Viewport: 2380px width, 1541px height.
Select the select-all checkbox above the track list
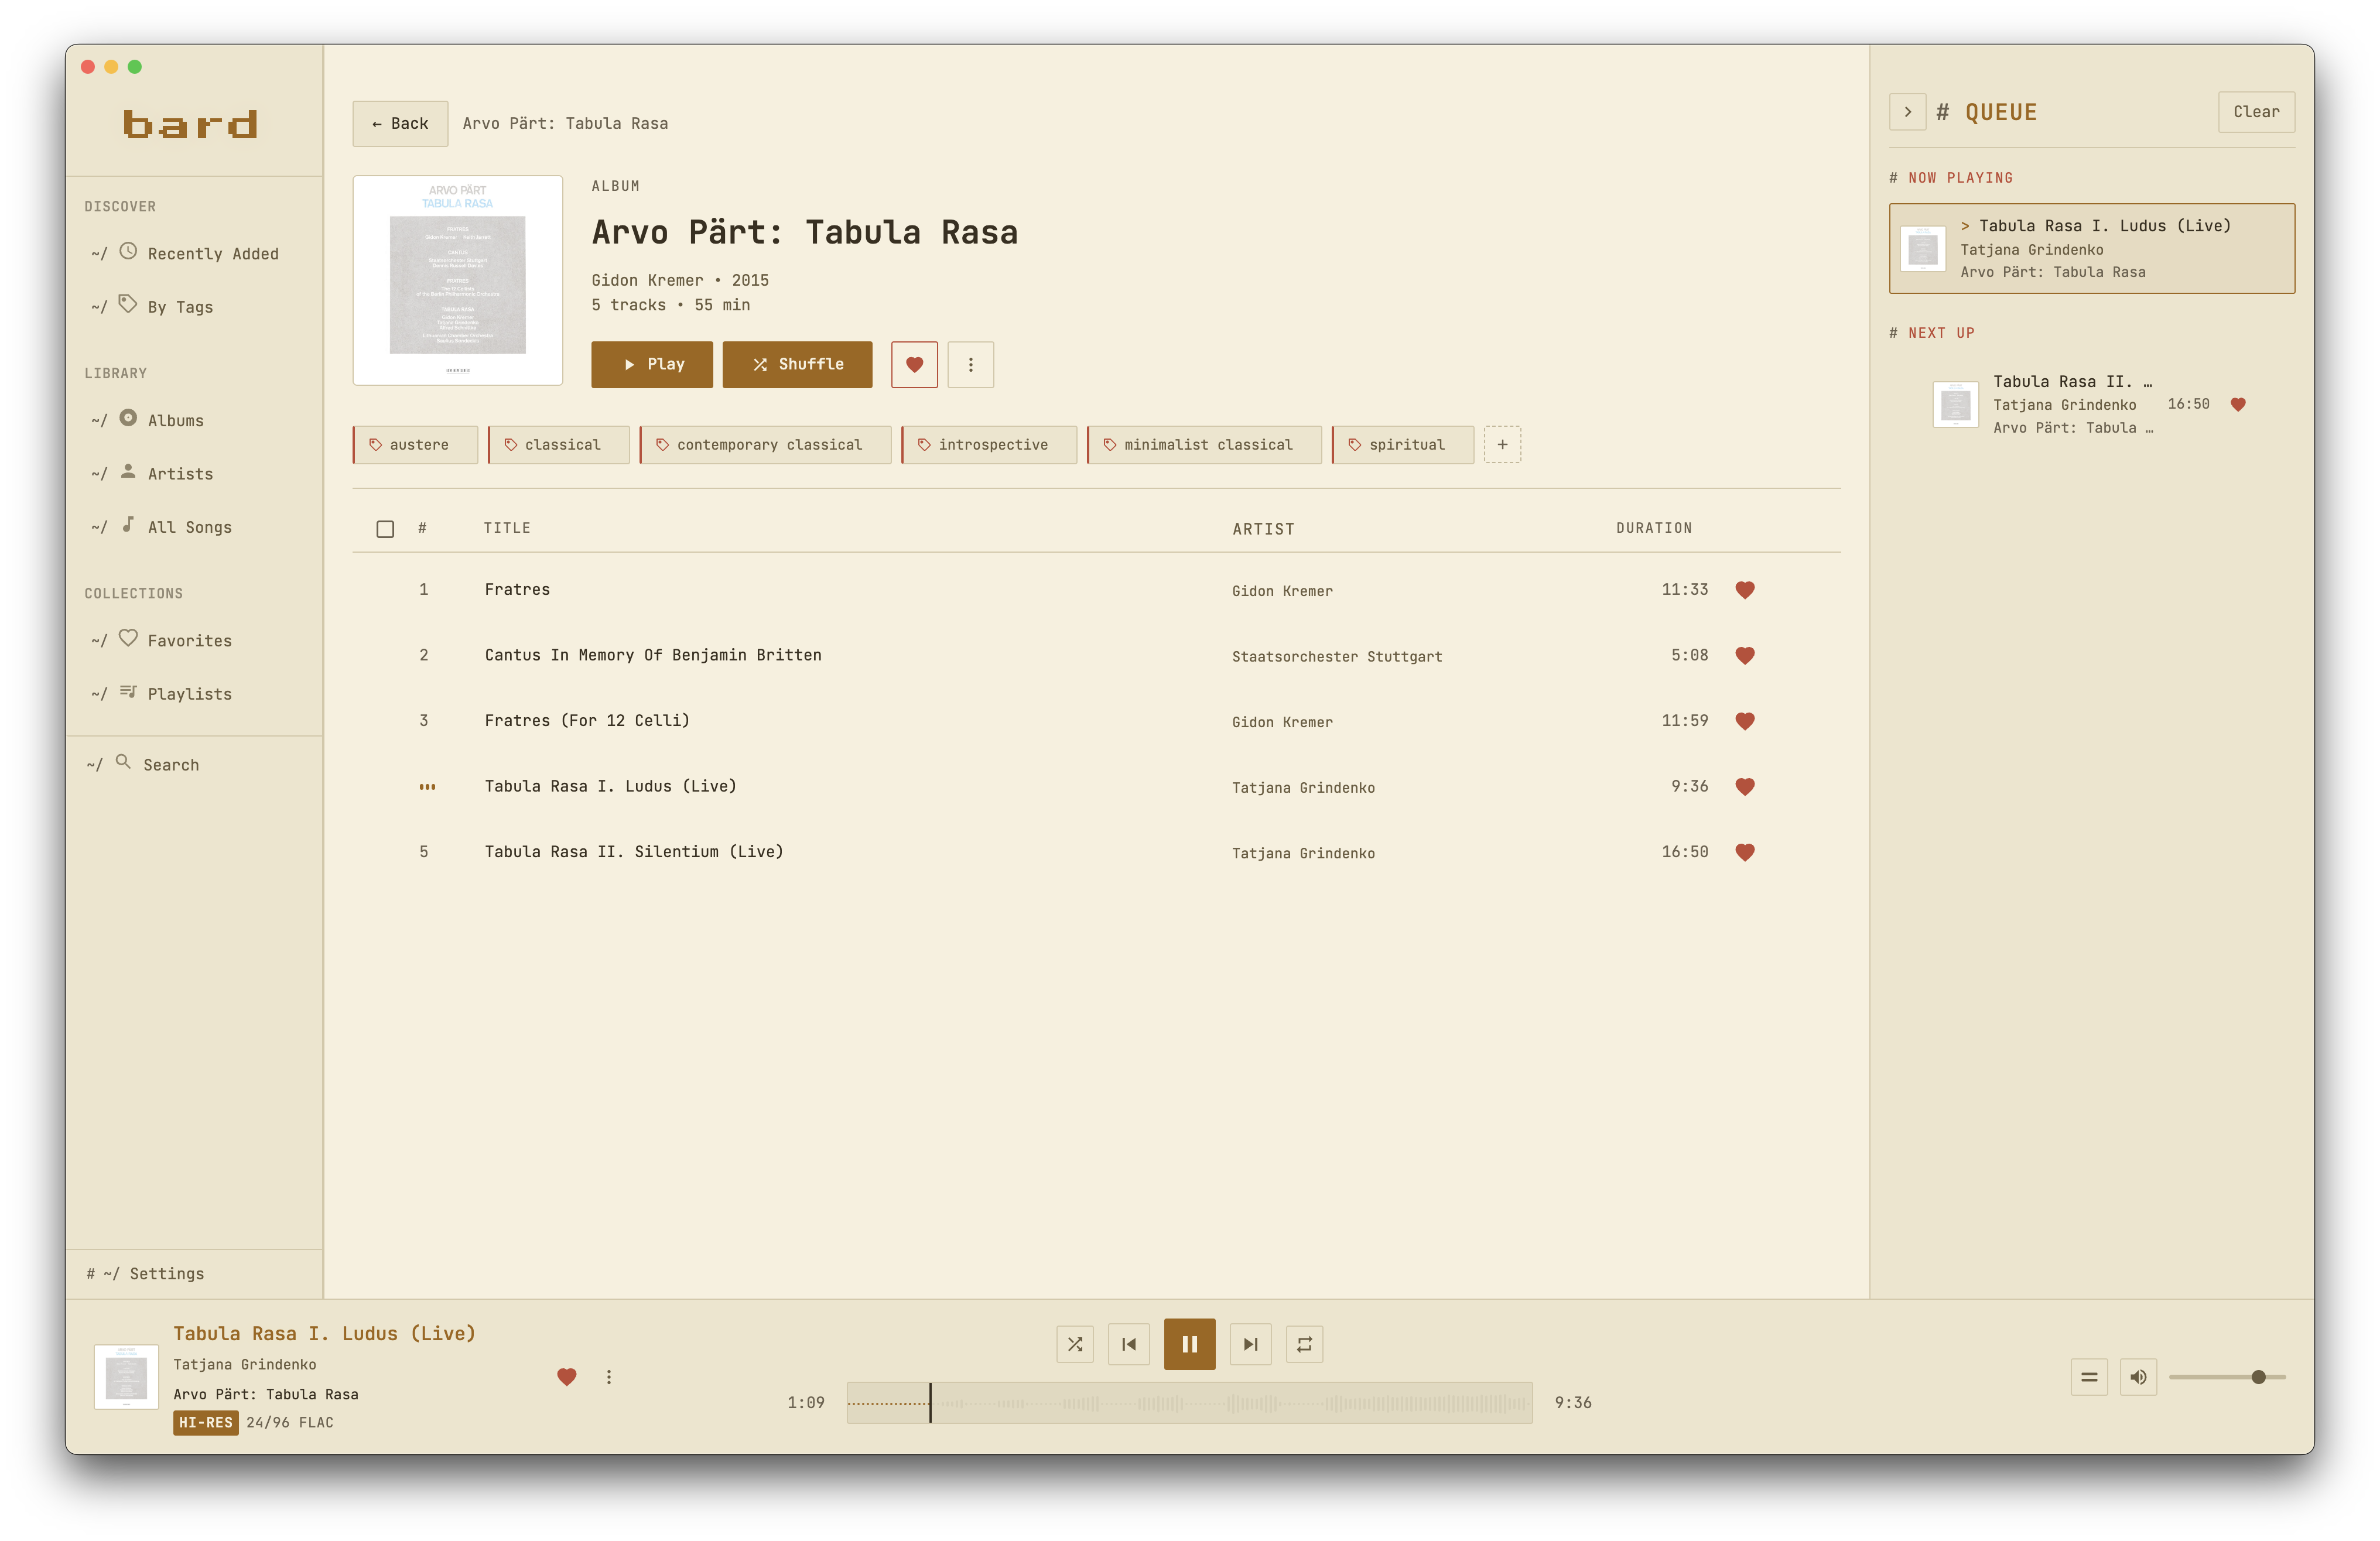(x=385, y=528)
